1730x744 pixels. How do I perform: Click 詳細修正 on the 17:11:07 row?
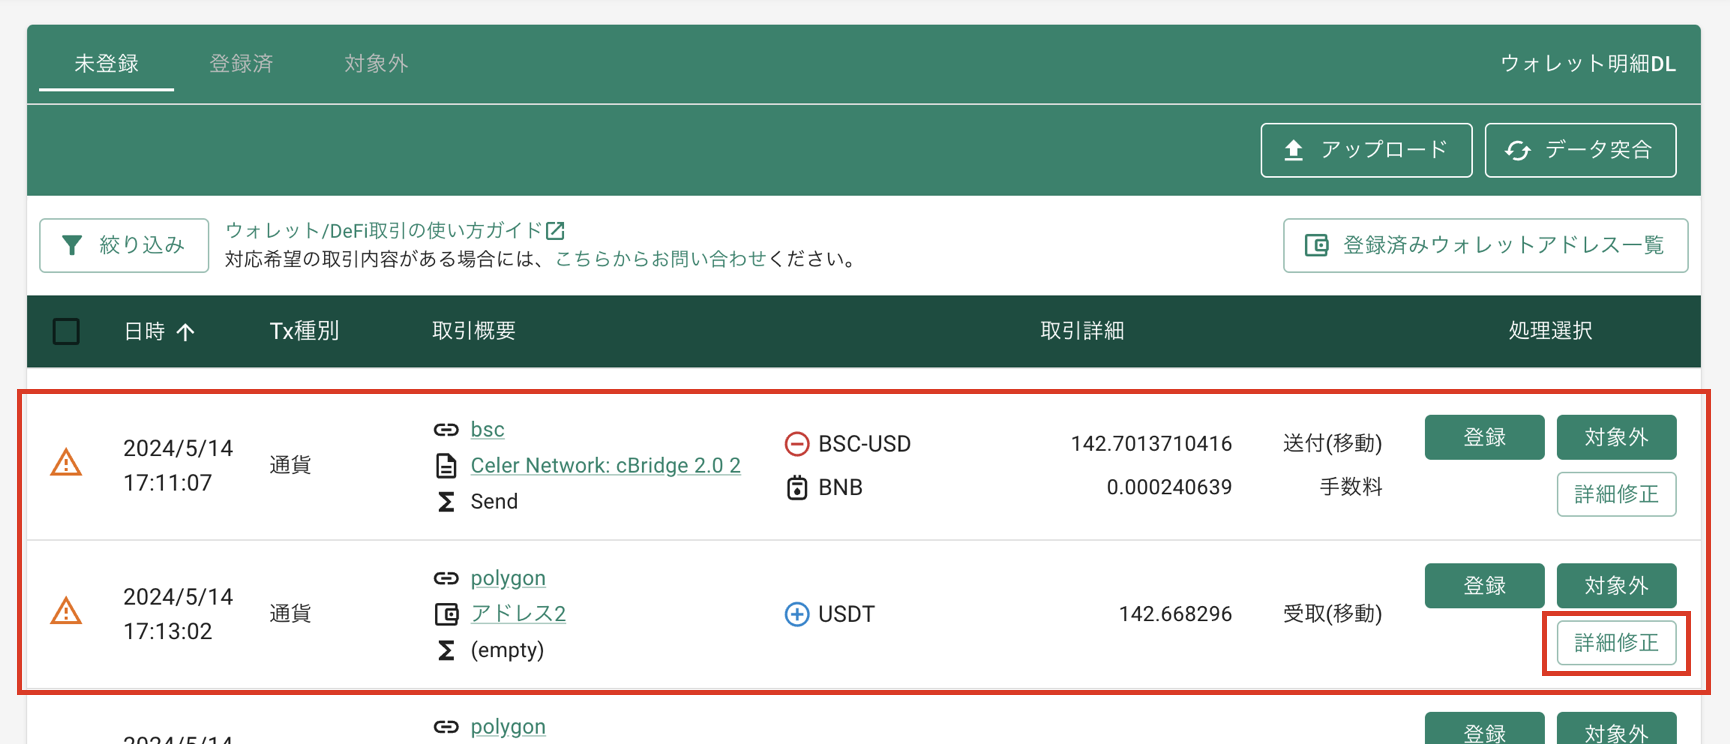1616,494
